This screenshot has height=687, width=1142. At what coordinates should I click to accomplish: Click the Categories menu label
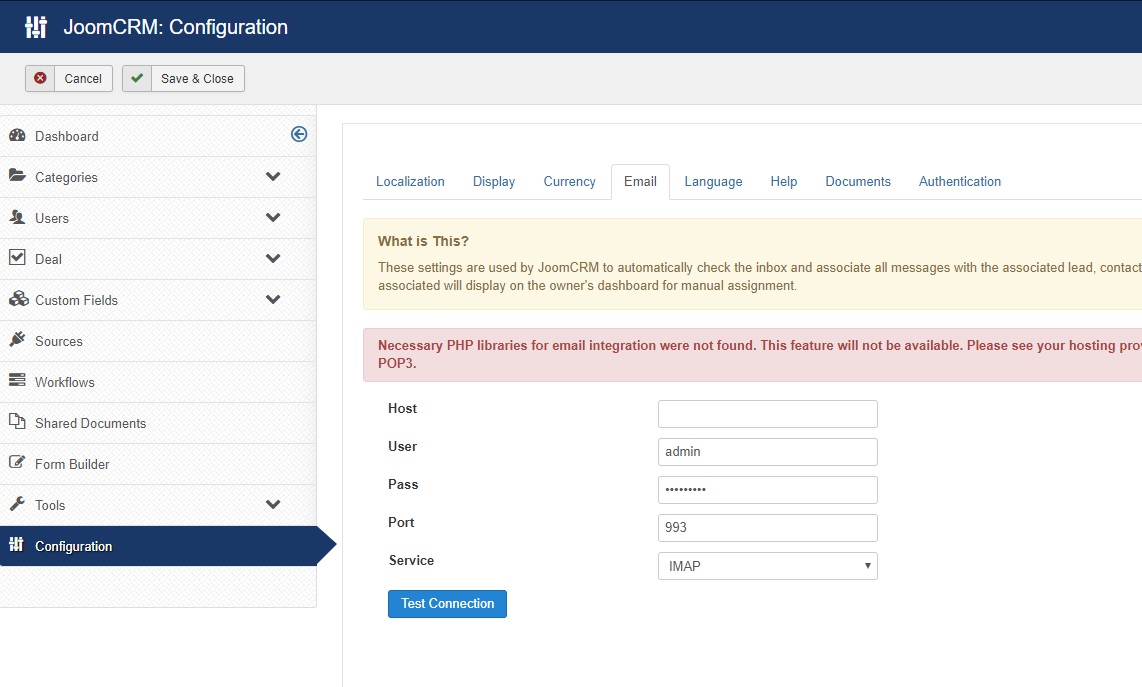point(66,177)
